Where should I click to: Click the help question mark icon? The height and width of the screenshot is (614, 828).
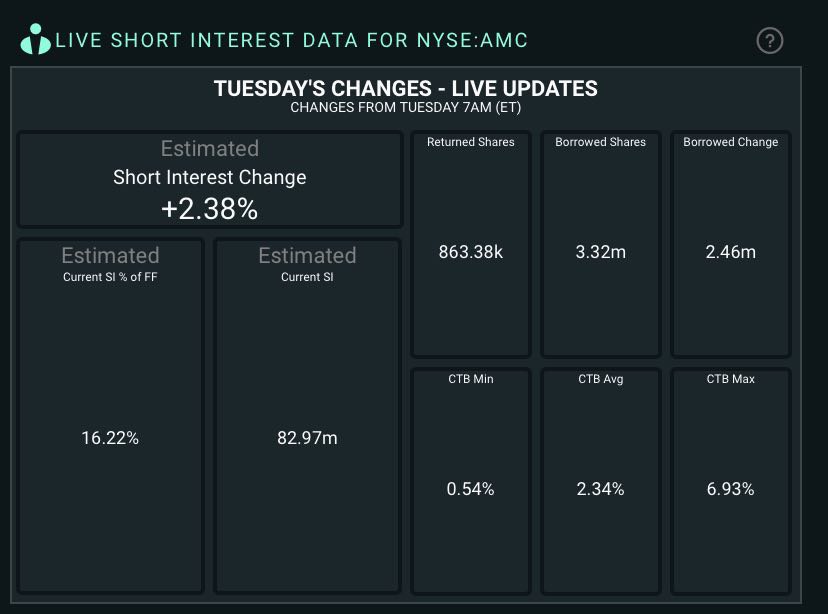point(769,41)
